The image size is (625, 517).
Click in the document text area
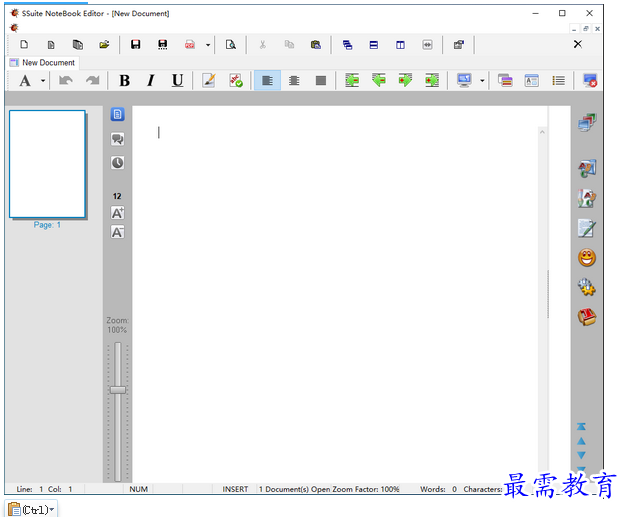(x=335, y=294)
